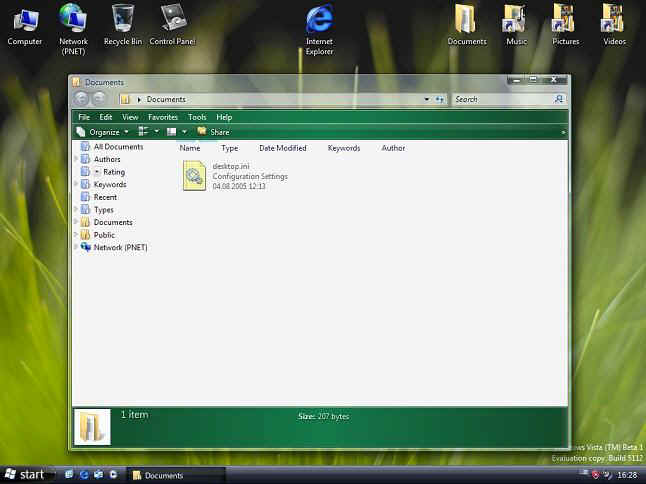This screenshot has width=646, height=484.
Task: Expand the Authors tree node
Action: (76, 159)
